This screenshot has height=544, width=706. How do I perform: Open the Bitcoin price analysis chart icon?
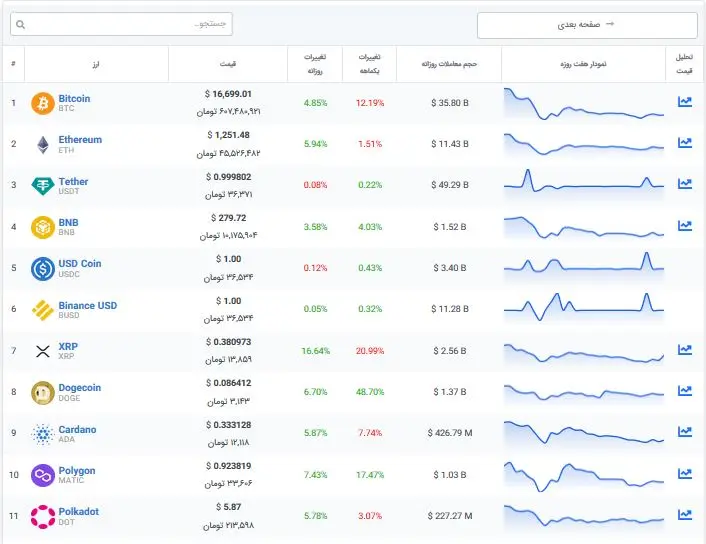tap(684, 102)
